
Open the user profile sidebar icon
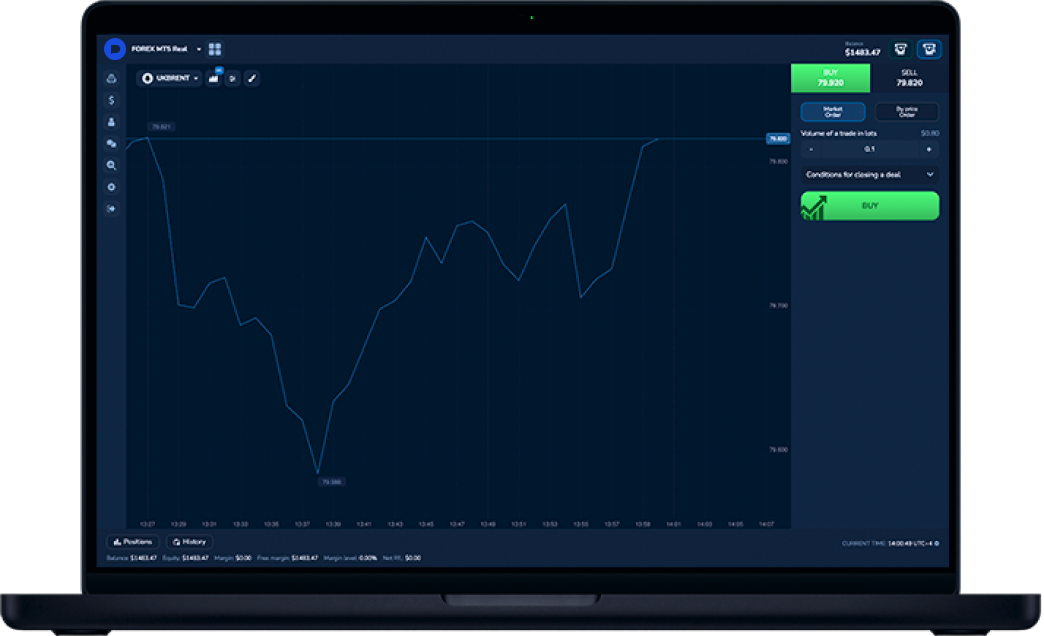pyautogui.click(x=111, y=122)
